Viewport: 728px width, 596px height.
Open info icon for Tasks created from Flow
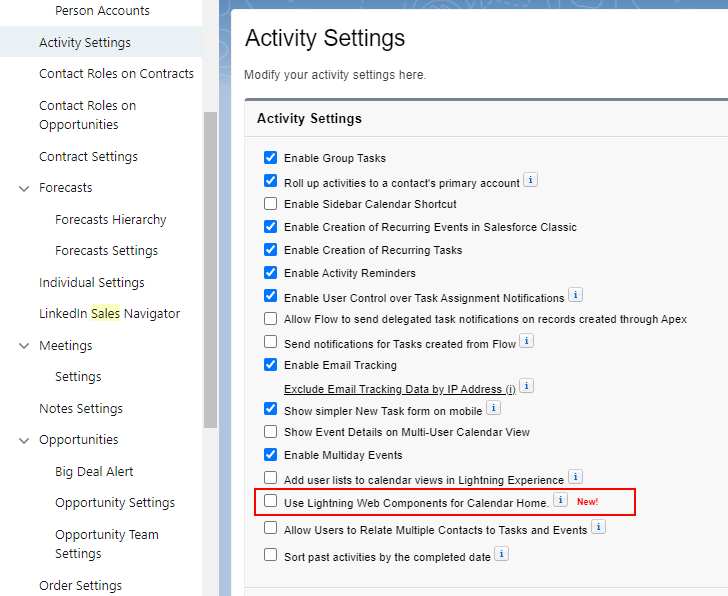pos(526,341)
